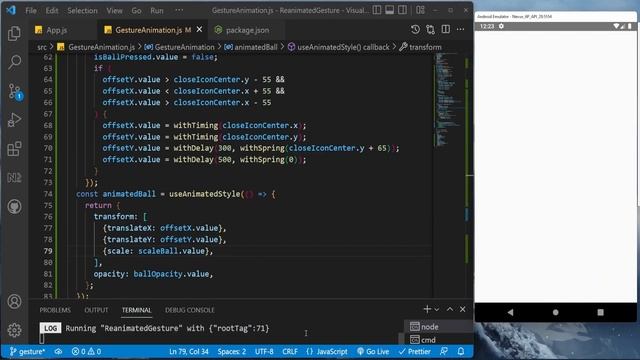This screenshot has height=360, width=640.
Task: Customize layout icon in the title bar
Action: pyautogui.click(x=420, y=10)
